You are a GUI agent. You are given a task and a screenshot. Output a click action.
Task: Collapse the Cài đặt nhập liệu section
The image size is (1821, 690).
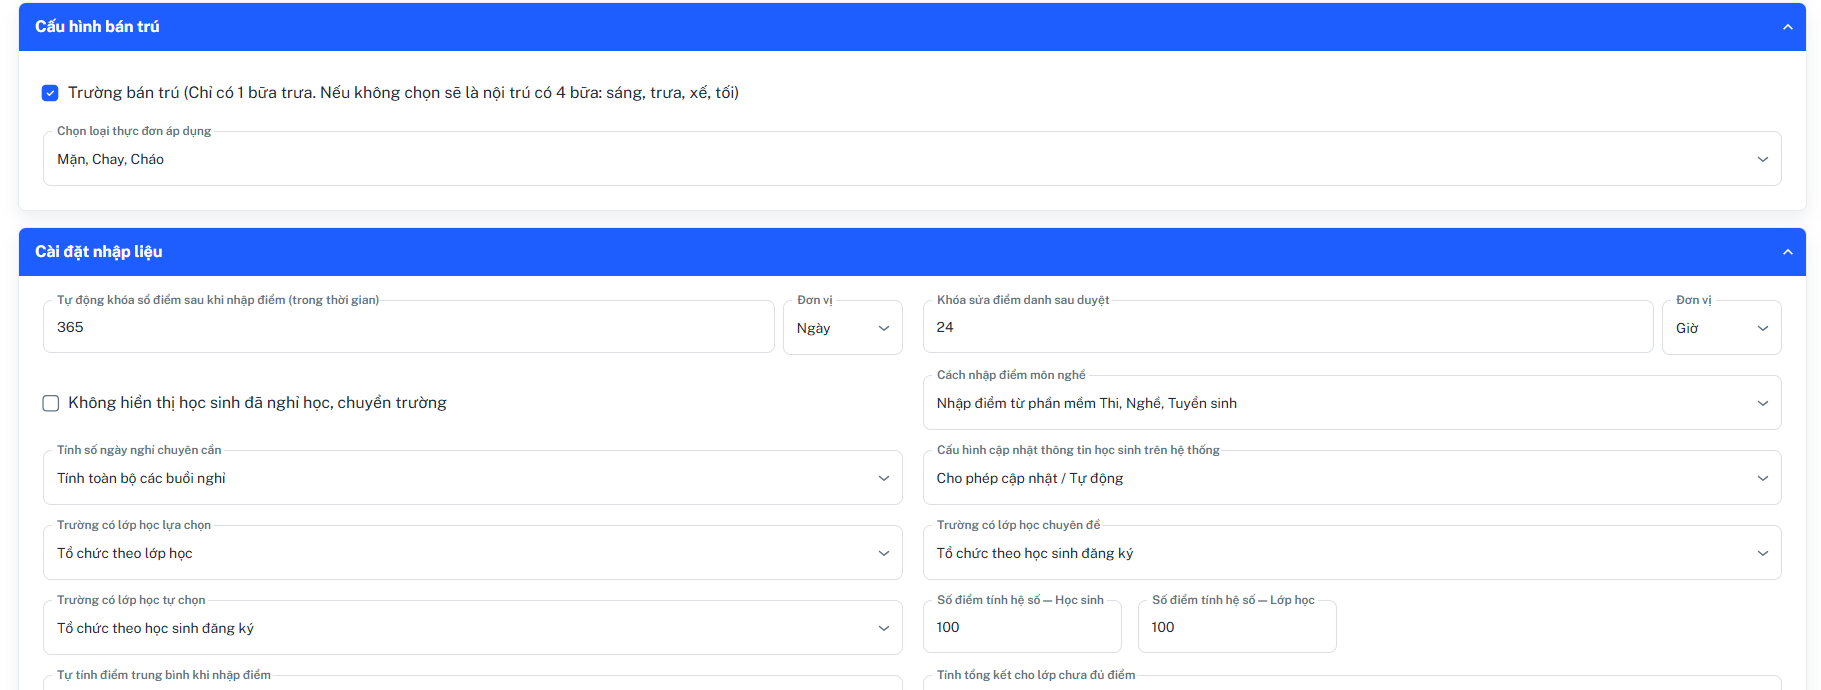(1787, 252)
